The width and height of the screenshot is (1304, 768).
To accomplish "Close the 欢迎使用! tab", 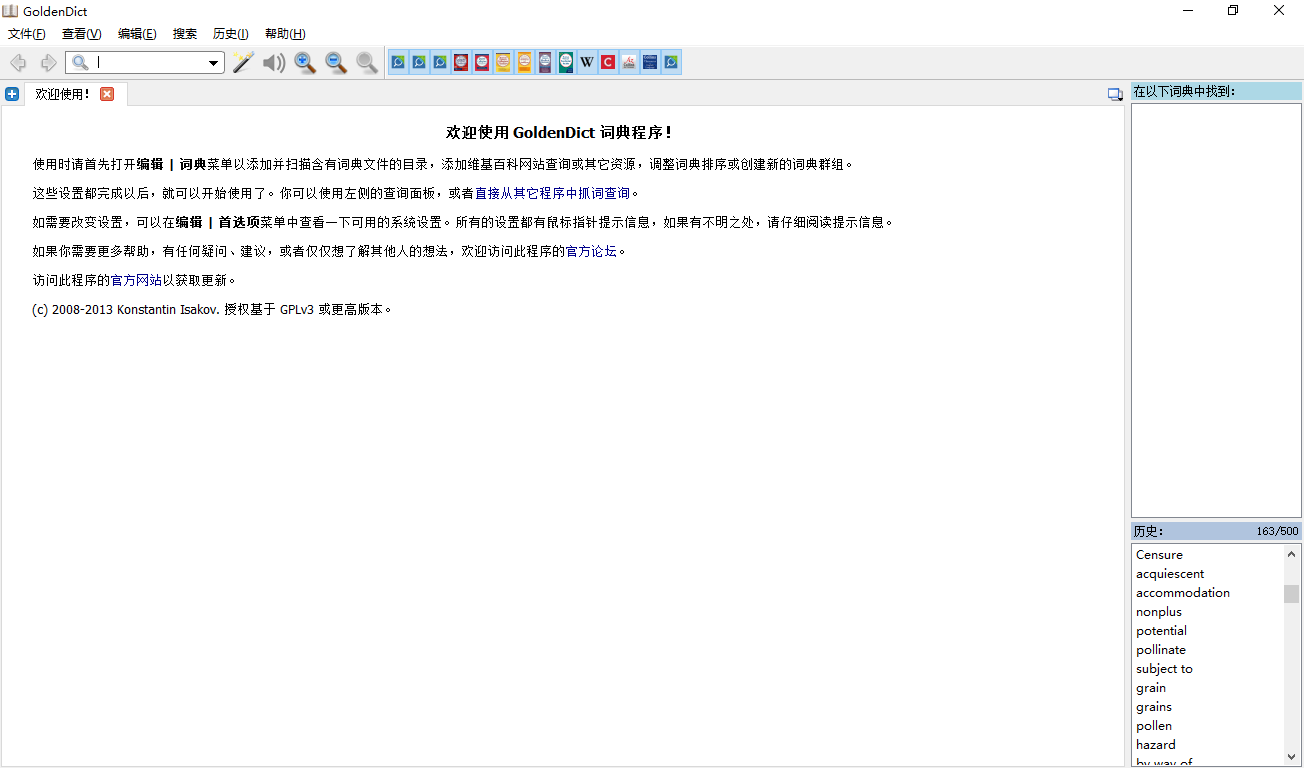I will (x=107, y=94).
